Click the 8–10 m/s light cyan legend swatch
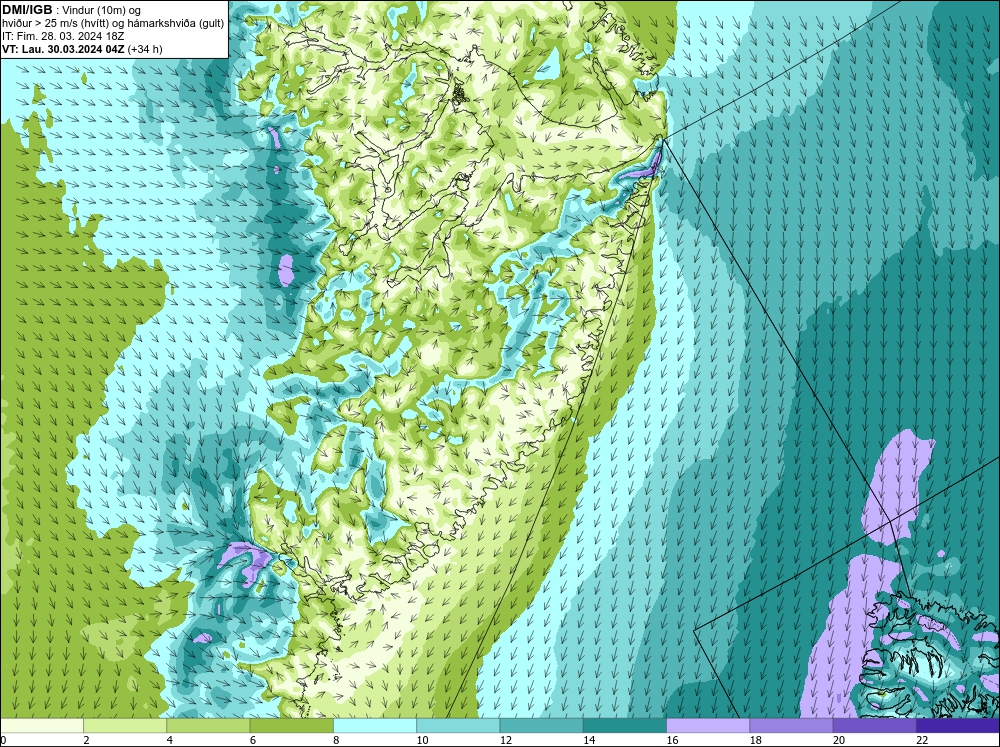 click(375, 726)
